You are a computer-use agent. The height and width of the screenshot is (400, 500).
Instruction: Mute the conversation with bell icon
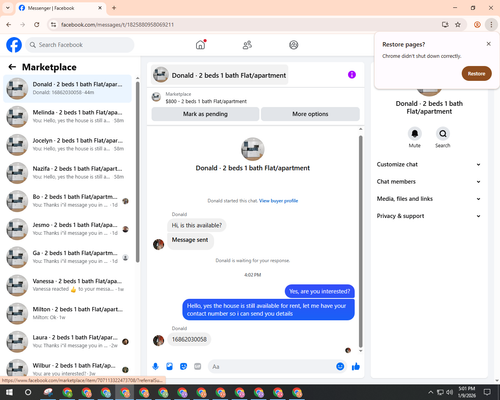tap(415, 134)
